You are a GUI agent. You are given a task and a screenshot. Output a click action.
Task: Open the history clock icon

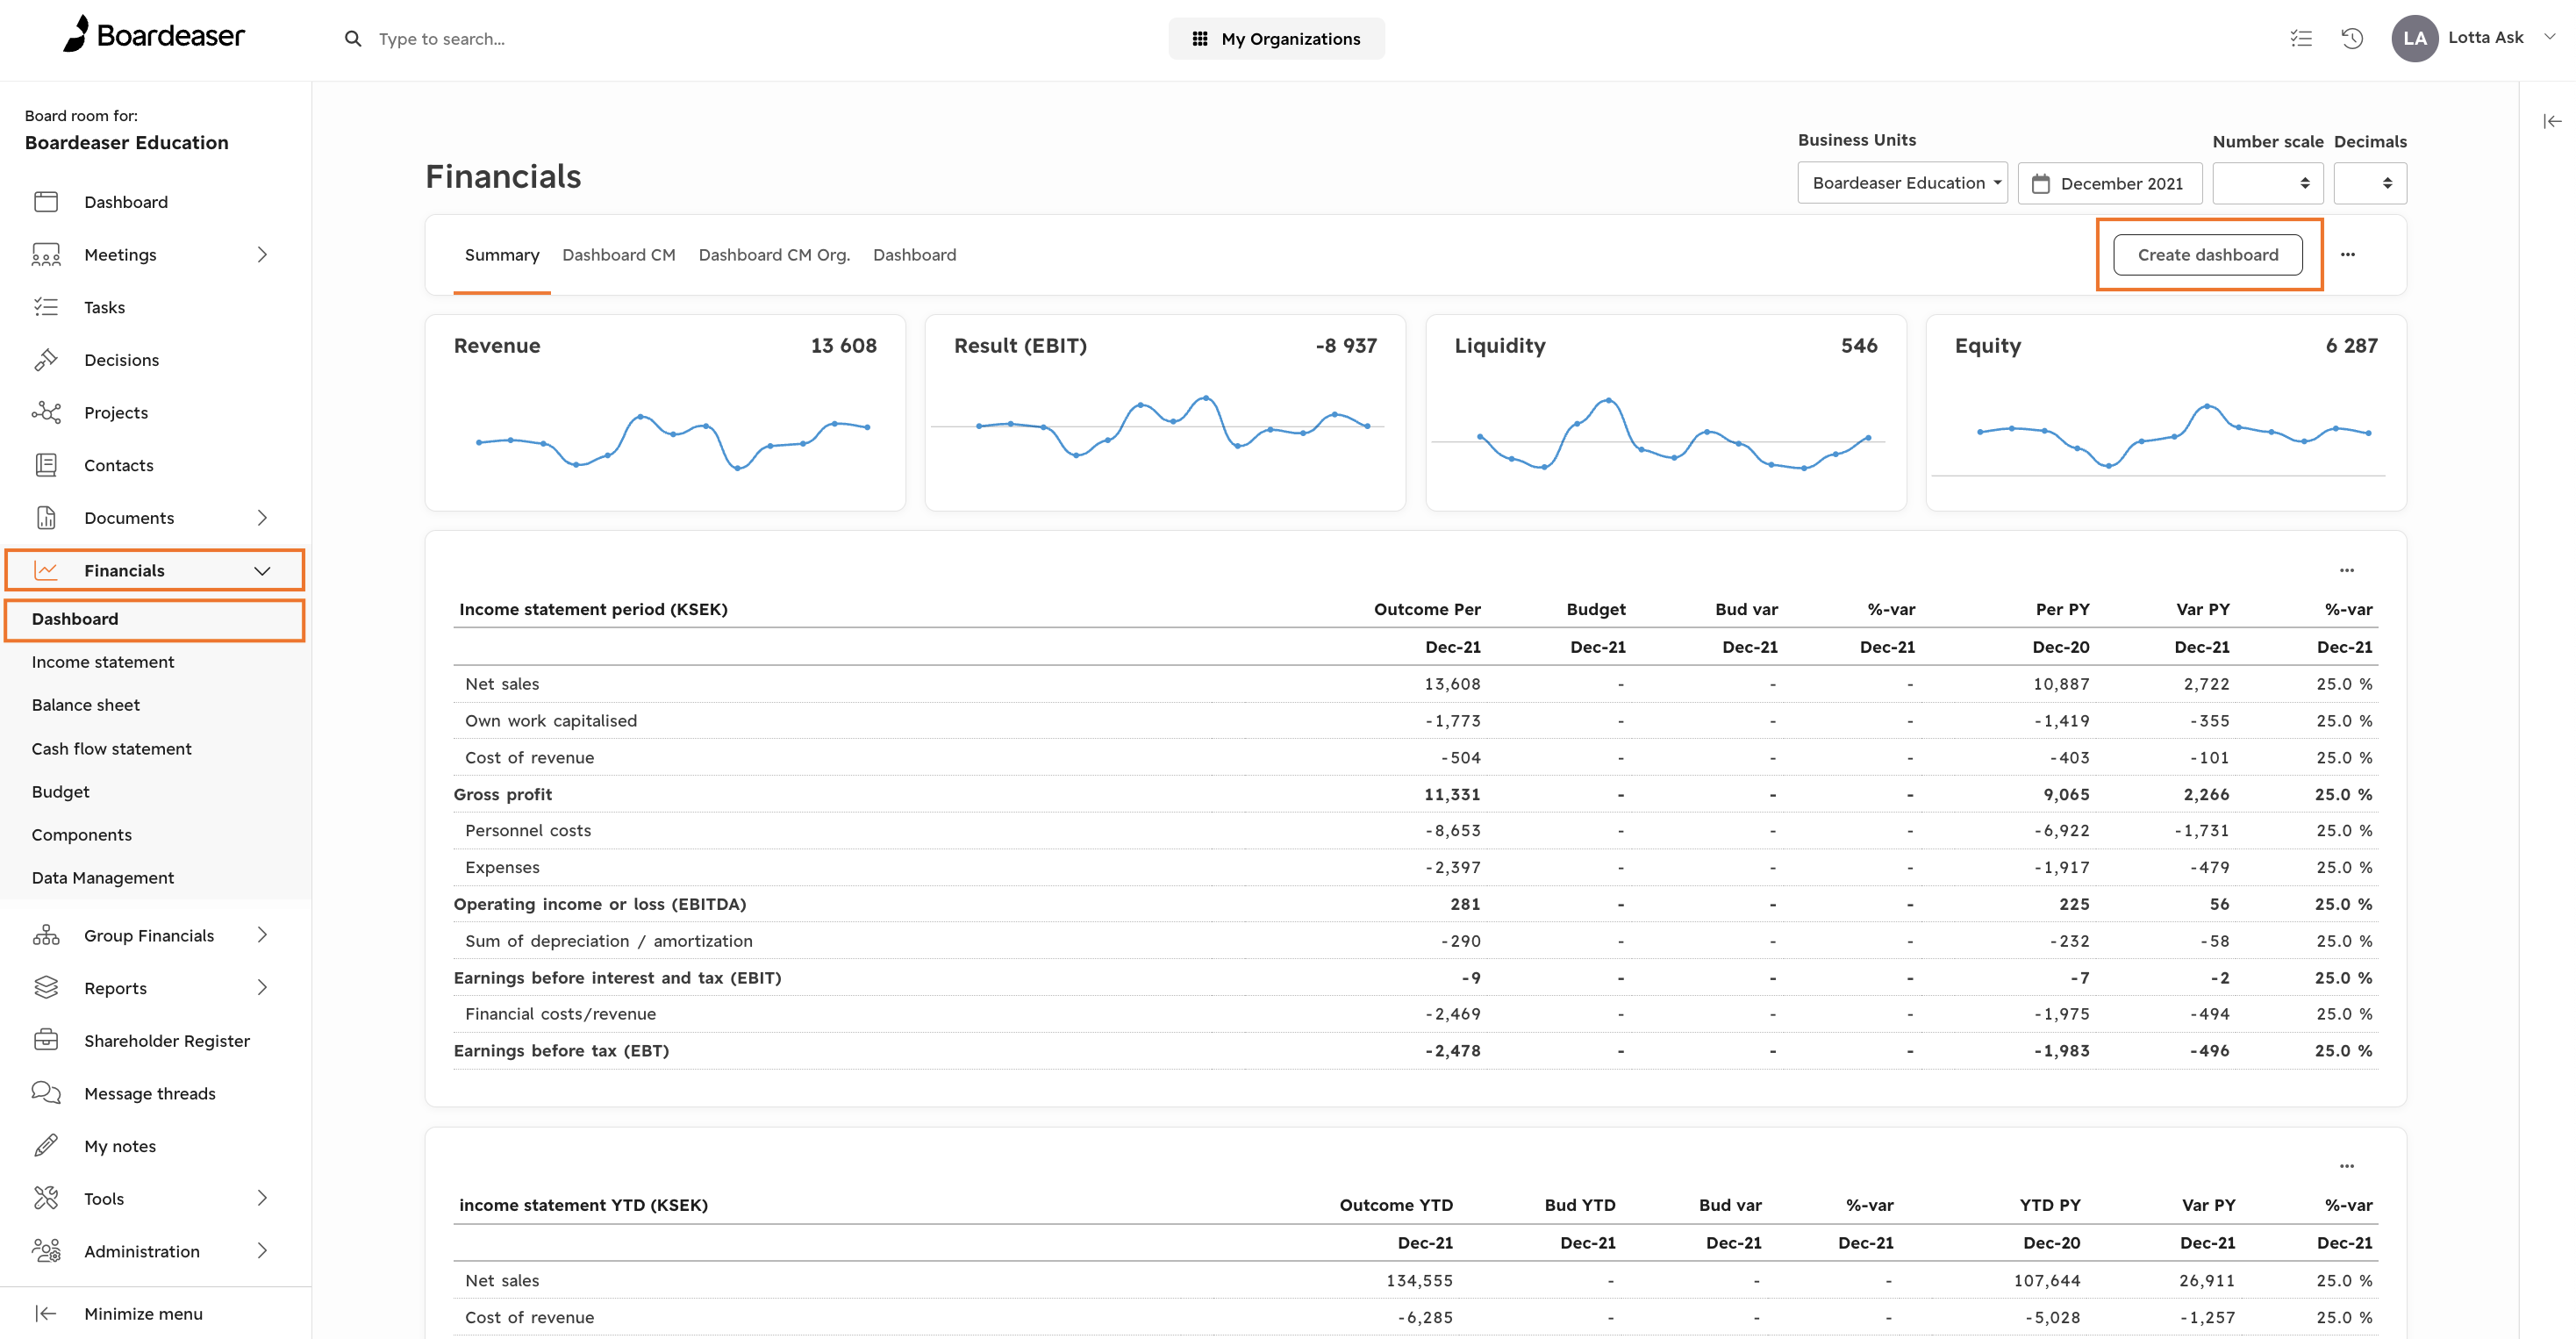click(x=2352, y=39)
